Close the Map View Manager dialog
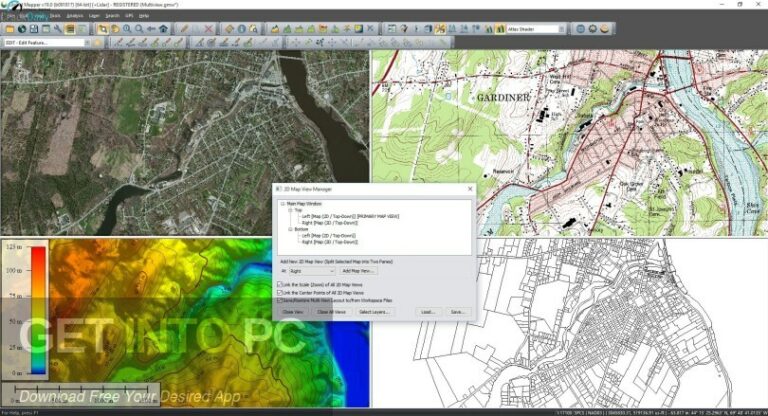The image size is (768, 416). tap(470, 189)
